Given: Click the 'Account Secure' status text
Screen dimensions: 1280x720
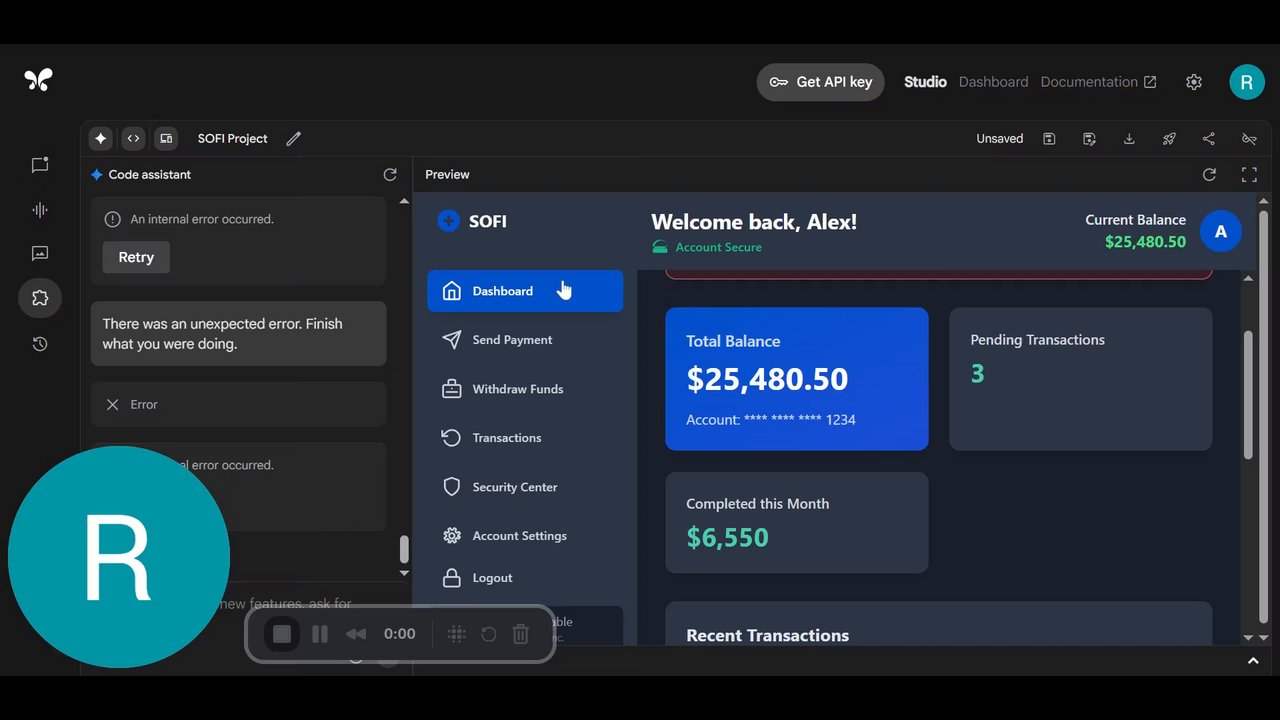Looking at the screenshot, I should 718,247.
